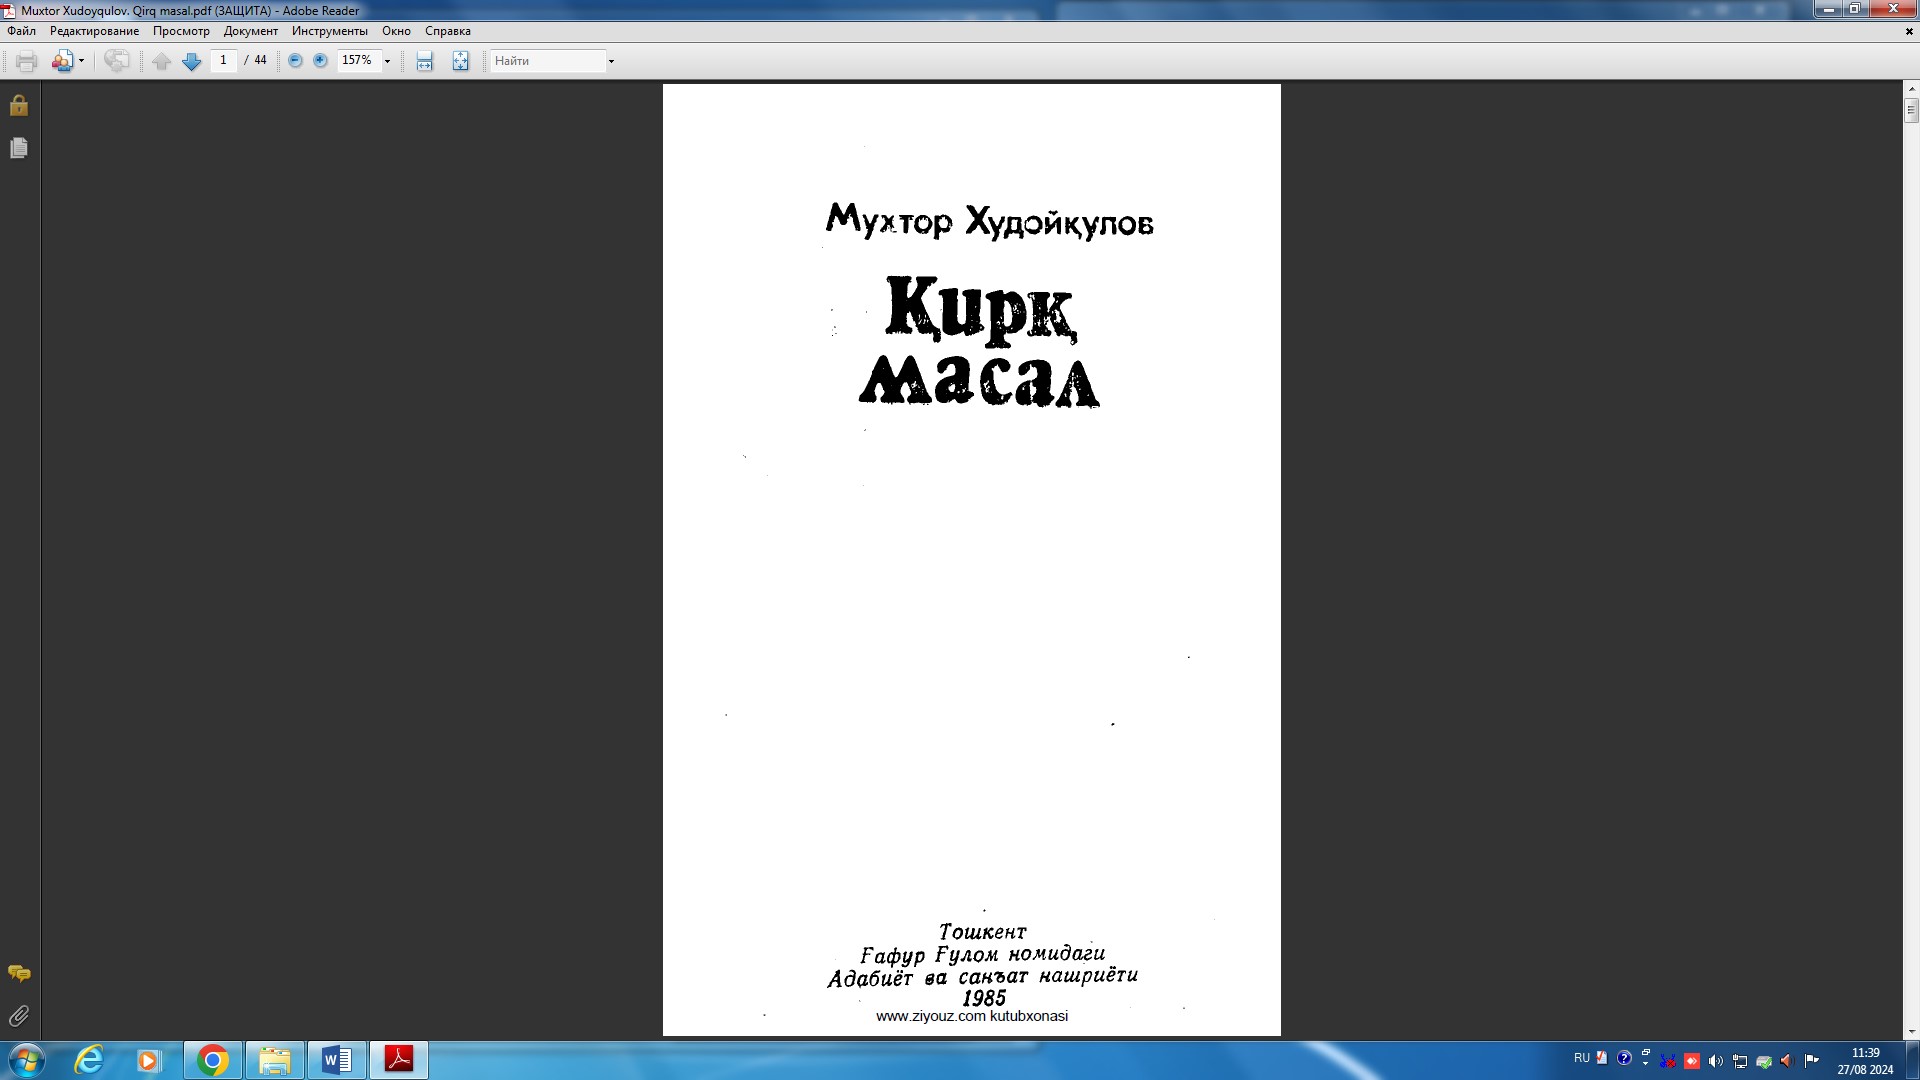The width and height of the screenshot is (1920, 1080).
Task: Zoom in using the plus icon
Action: click(x=320, y=61)
